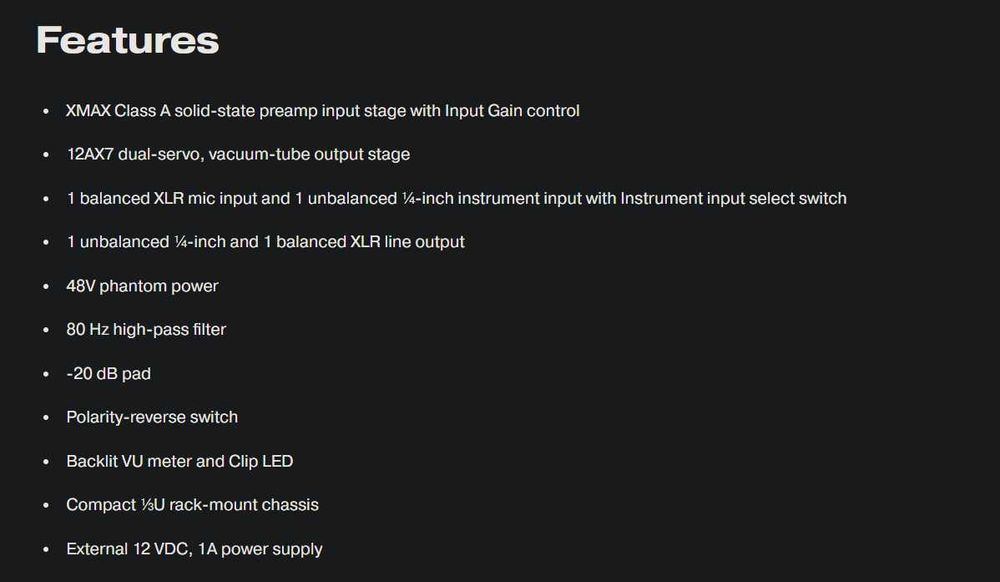
Task: Click the bullet beside 48V phantom power
Action: coord(45,287)
